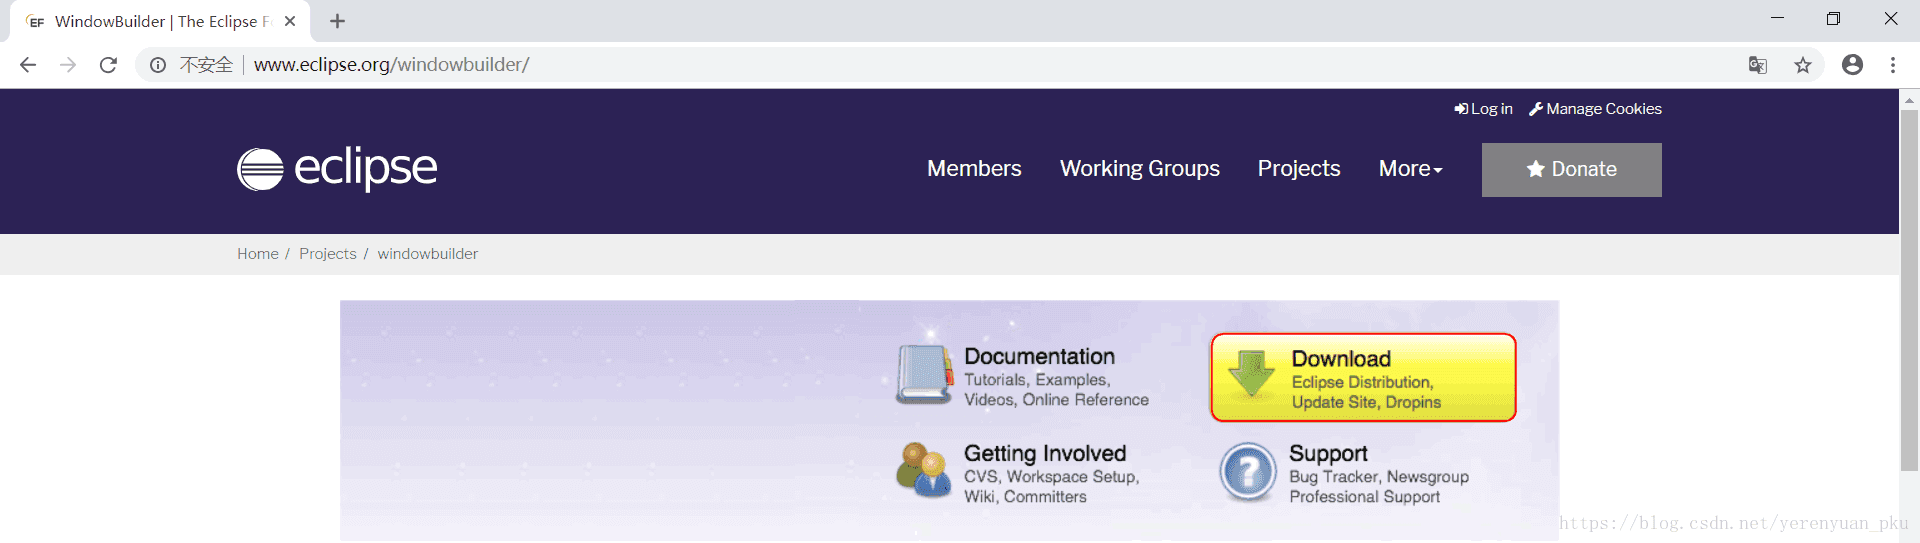Open the Getting Involved heading link
1920x543 pixels.
1045,454
